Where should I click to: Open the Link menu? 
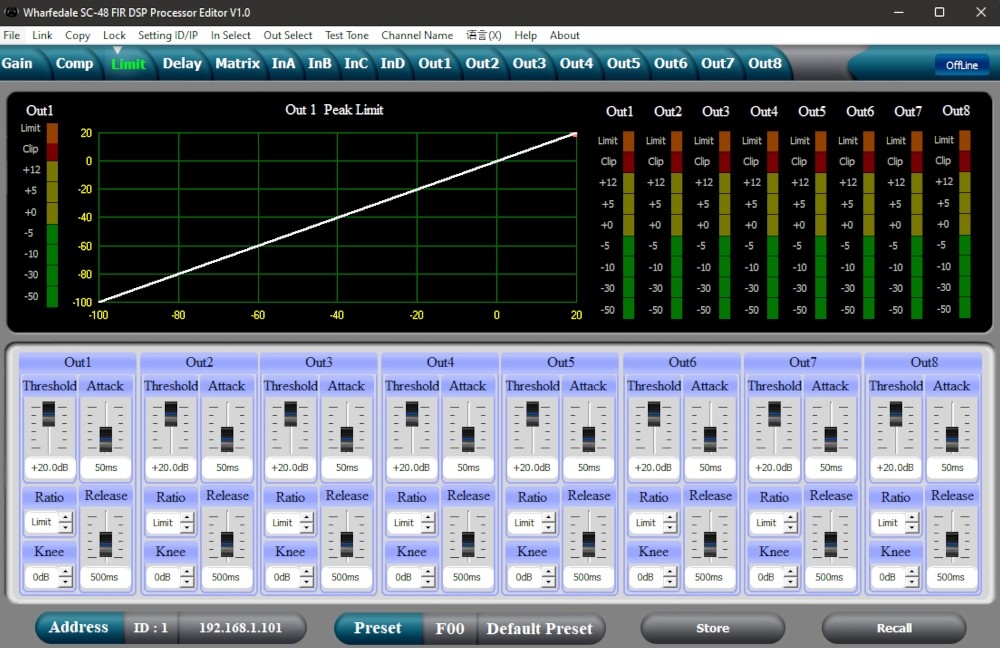pyautogui.click(x=42, y=35)
